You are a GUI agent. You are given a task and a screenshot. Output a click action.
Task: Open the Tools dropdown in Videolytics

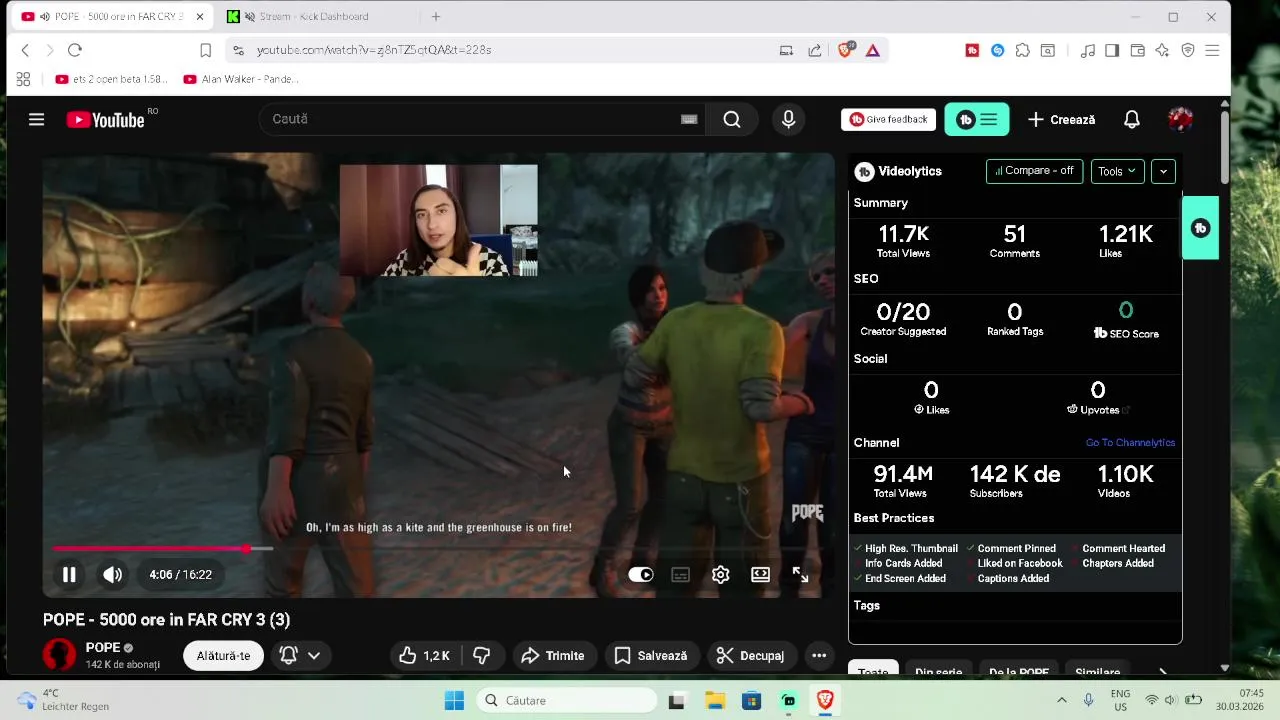coord(1116,171)
